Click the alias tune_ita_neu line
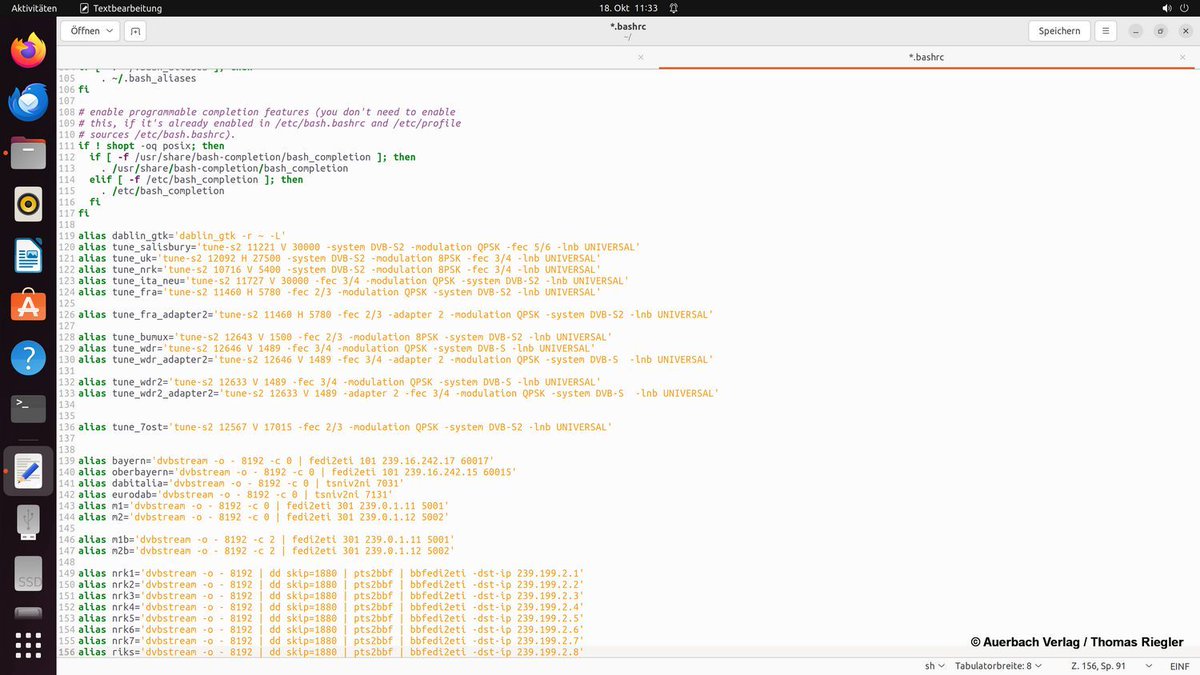This screenshot has height=675, width=1200. click(x=353, y=281)
